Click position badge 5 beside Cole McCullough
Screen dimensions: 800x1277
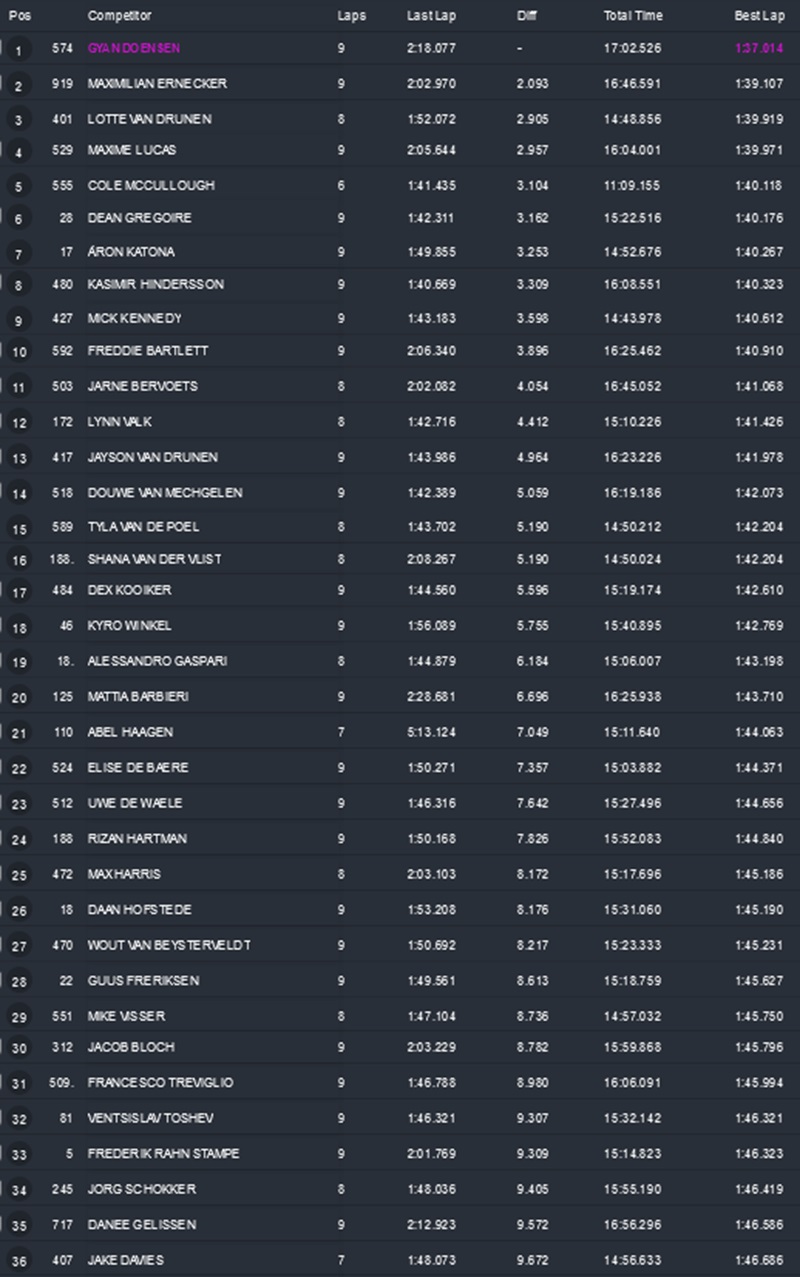tap(18, 188)
